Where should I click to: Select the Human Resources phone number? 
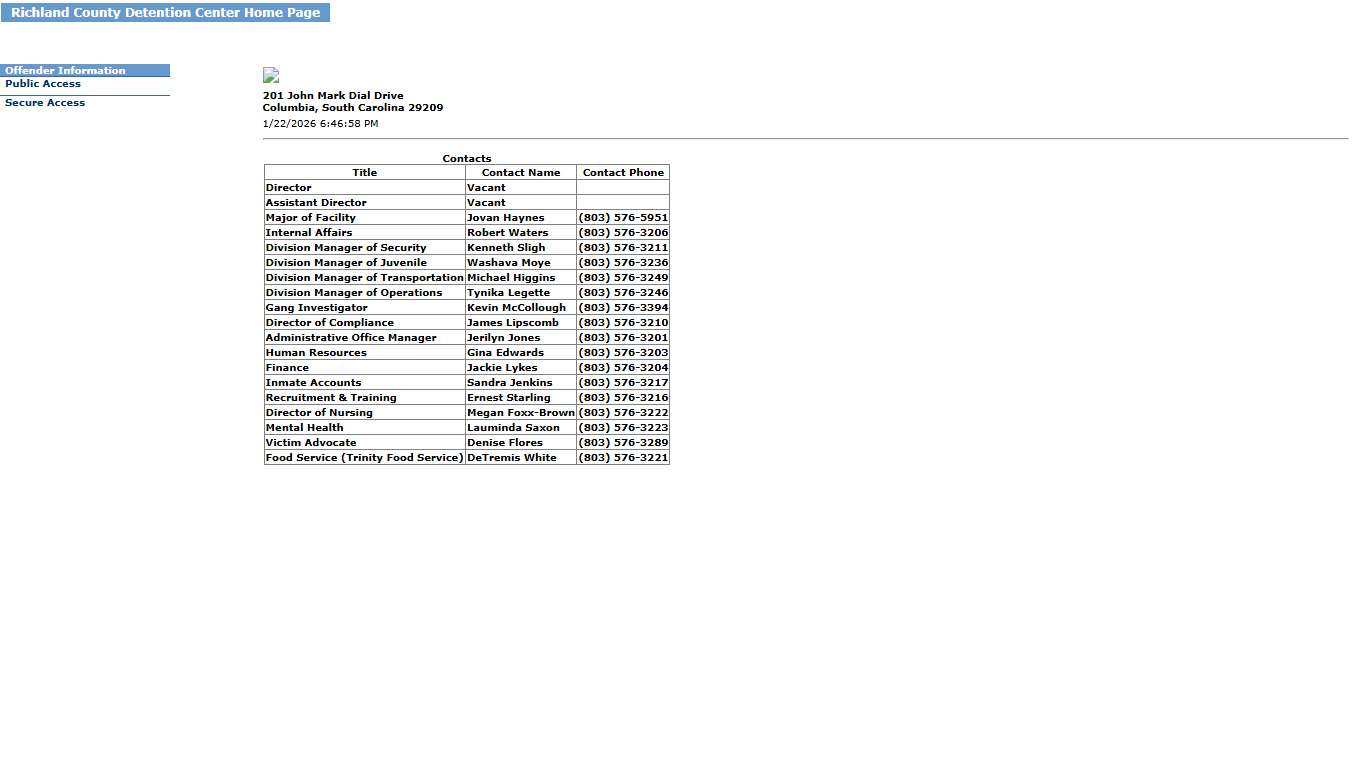click(623, 353)
